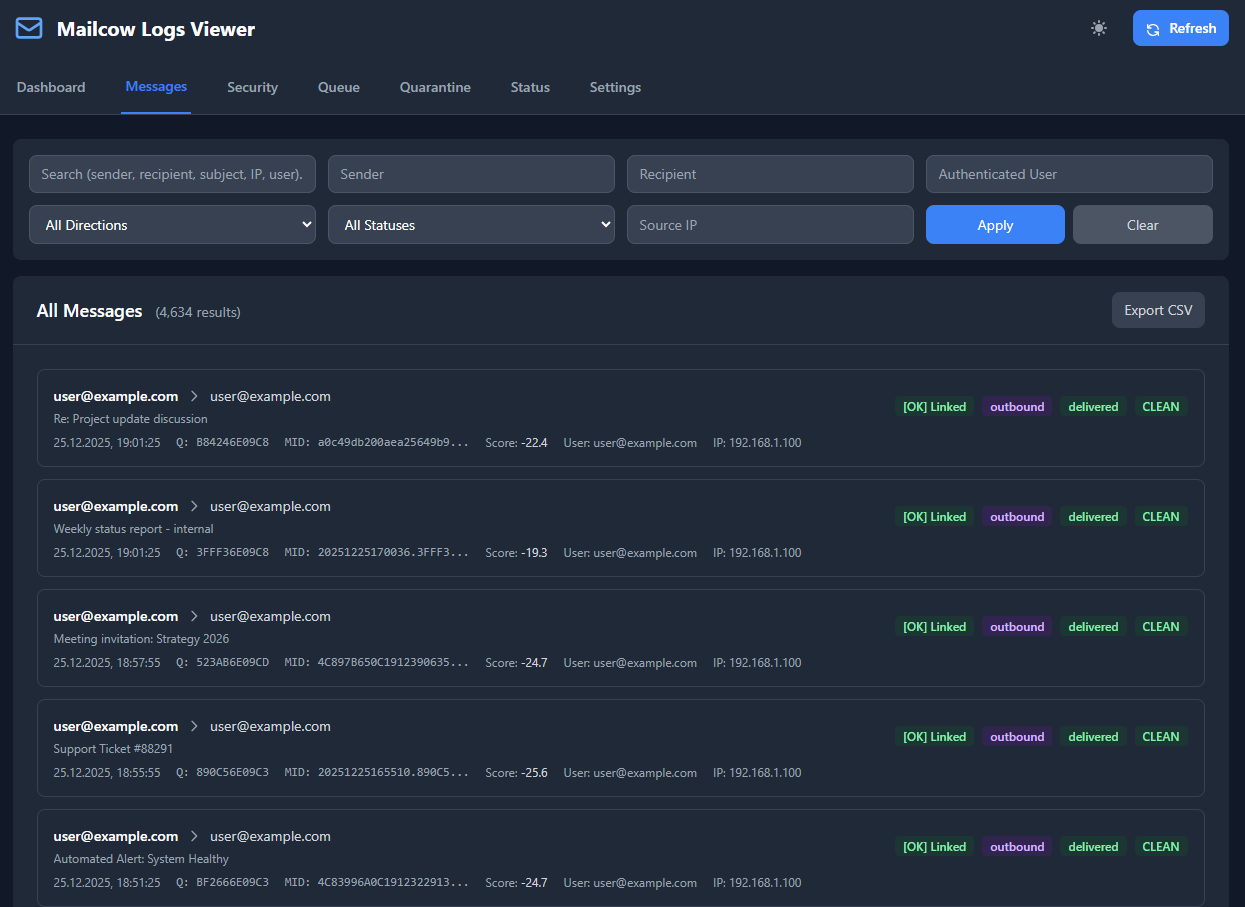Open the Settings tab
Image resolution: width=1245 pixels, height=907 pixels.
point(615,87)
